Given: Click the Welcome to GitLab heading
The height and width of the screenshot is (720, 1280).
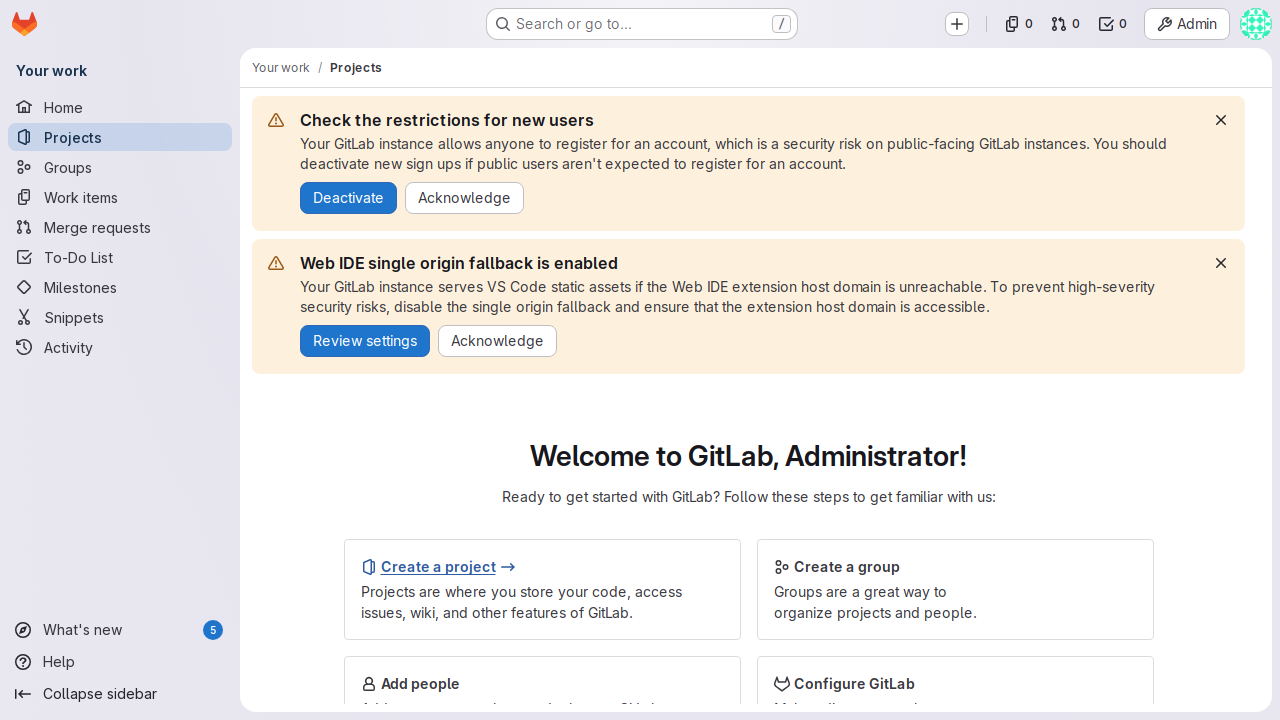Looking at the screenshot, I should (x=748, y=456).
